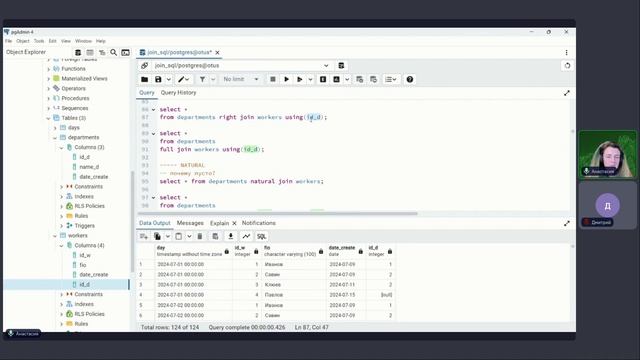Download results as CSV icon
The width and height of the screenshot is (640, 360).
coord(231,236)
